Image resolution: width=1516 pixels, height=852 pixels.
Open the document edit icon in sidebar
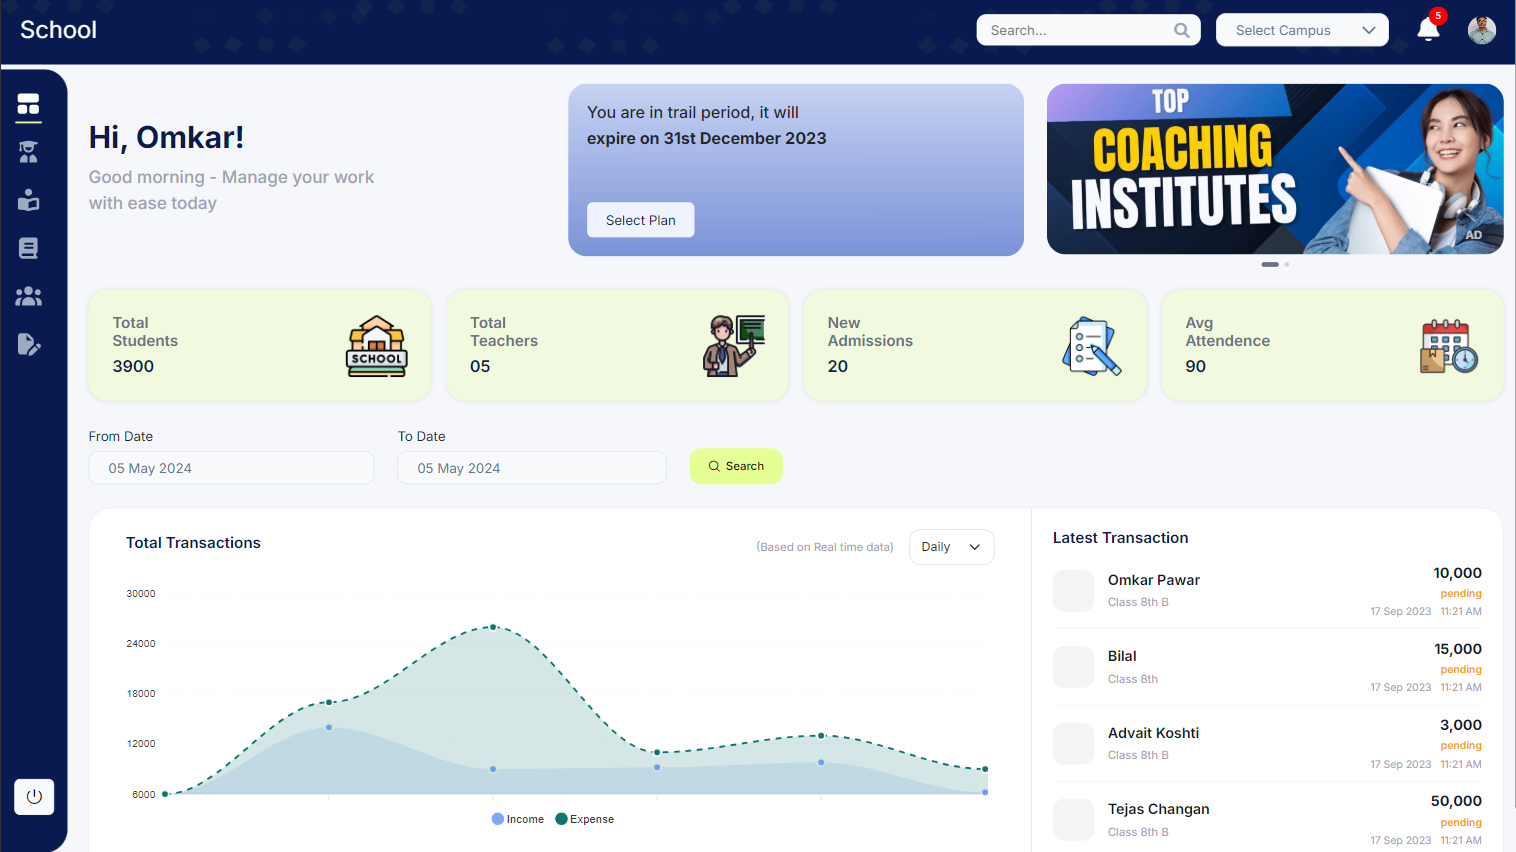(28, 344)
